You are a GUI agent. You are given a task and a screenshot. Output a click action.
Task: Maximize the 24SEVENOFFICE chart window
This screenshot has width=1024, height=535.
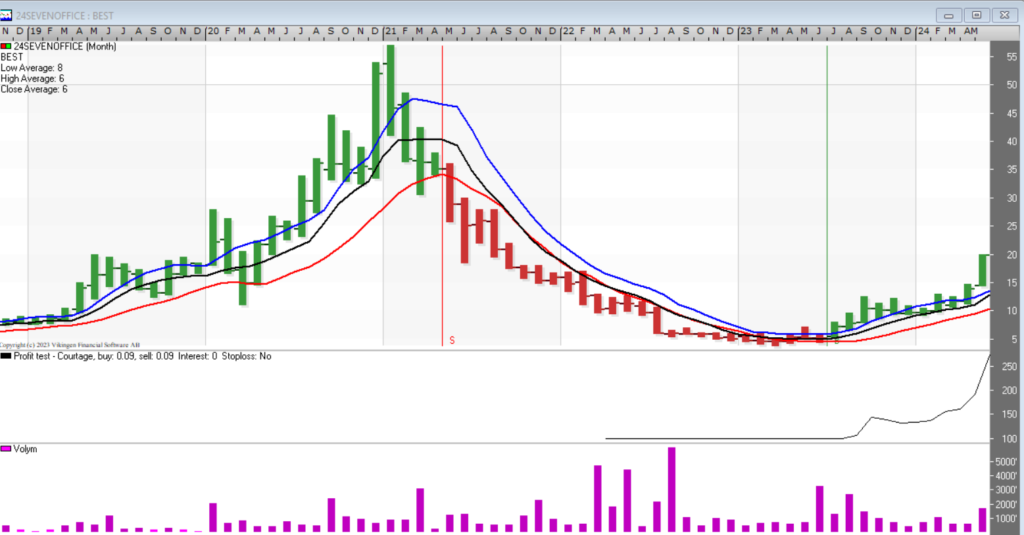[x=976, y=14]
